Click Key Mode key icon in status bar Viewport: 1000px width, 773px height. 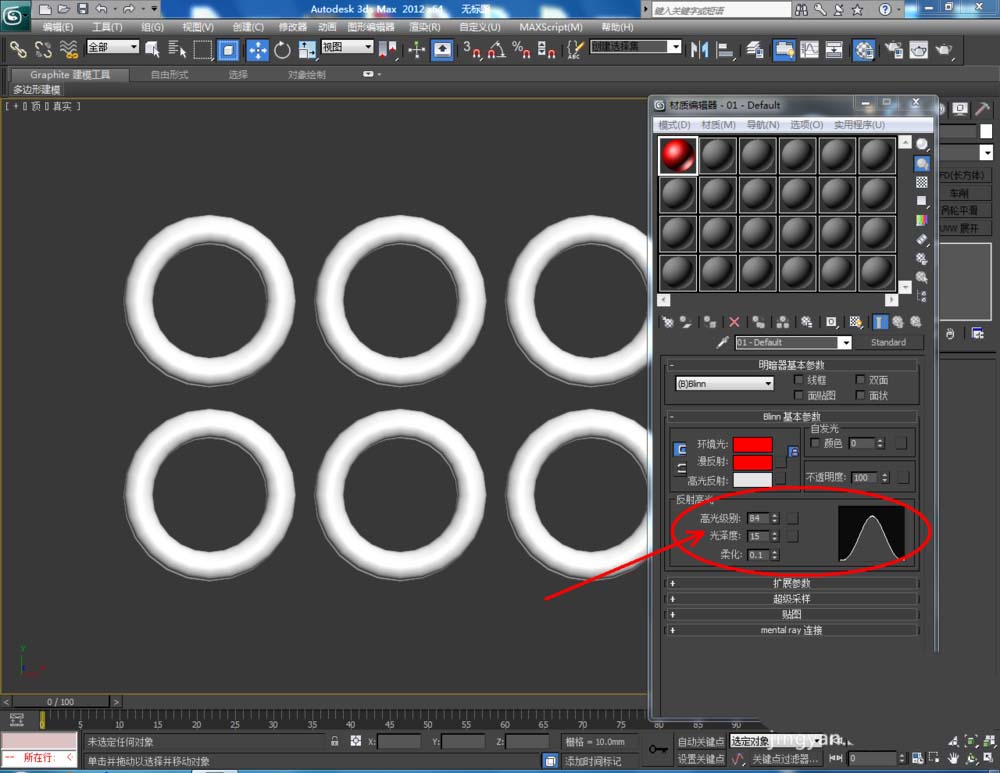click(658, 749)
